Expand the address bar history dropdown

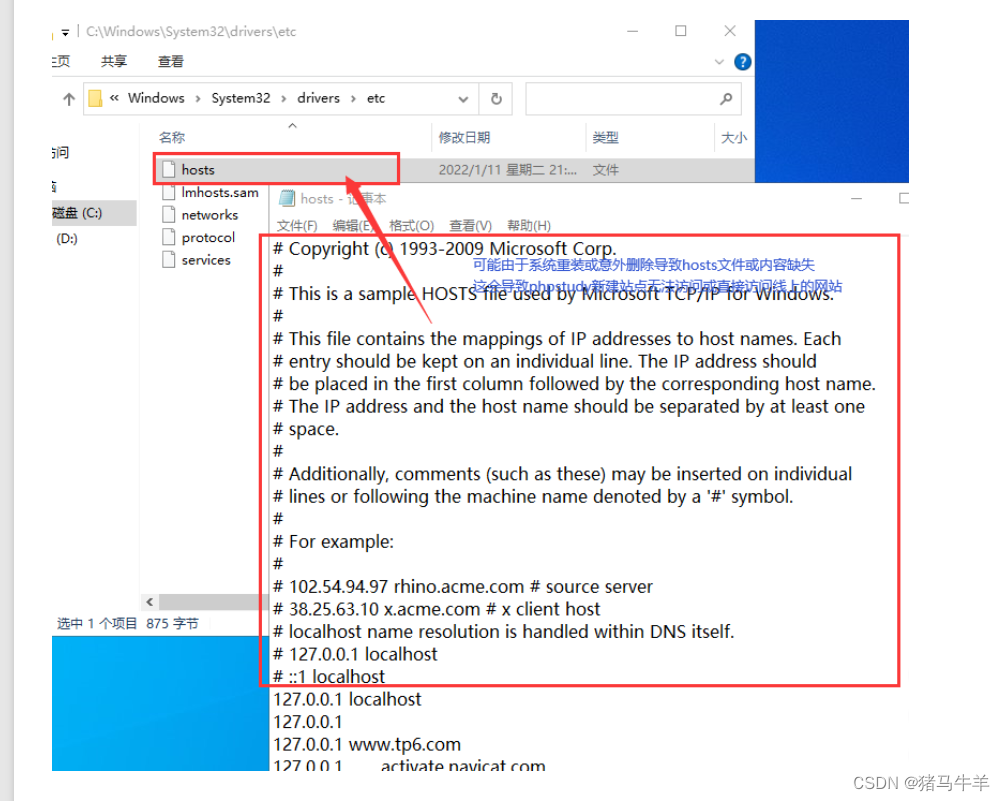[463, 99]
